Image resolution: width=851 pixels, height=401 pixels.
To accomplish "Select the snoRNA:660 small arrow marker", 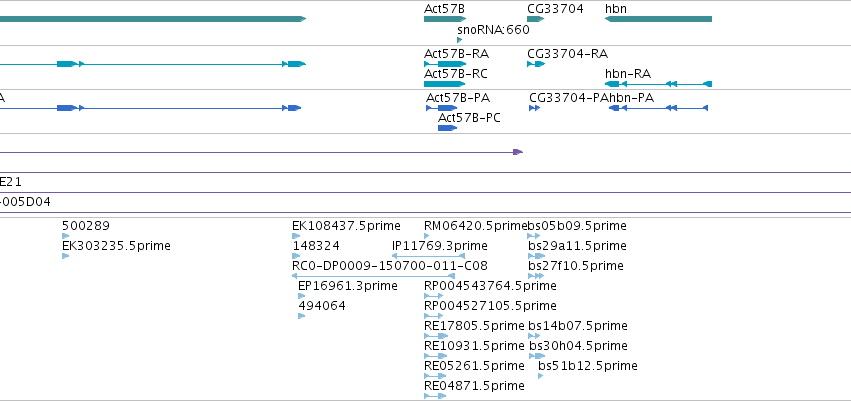I will click(460, 40).
